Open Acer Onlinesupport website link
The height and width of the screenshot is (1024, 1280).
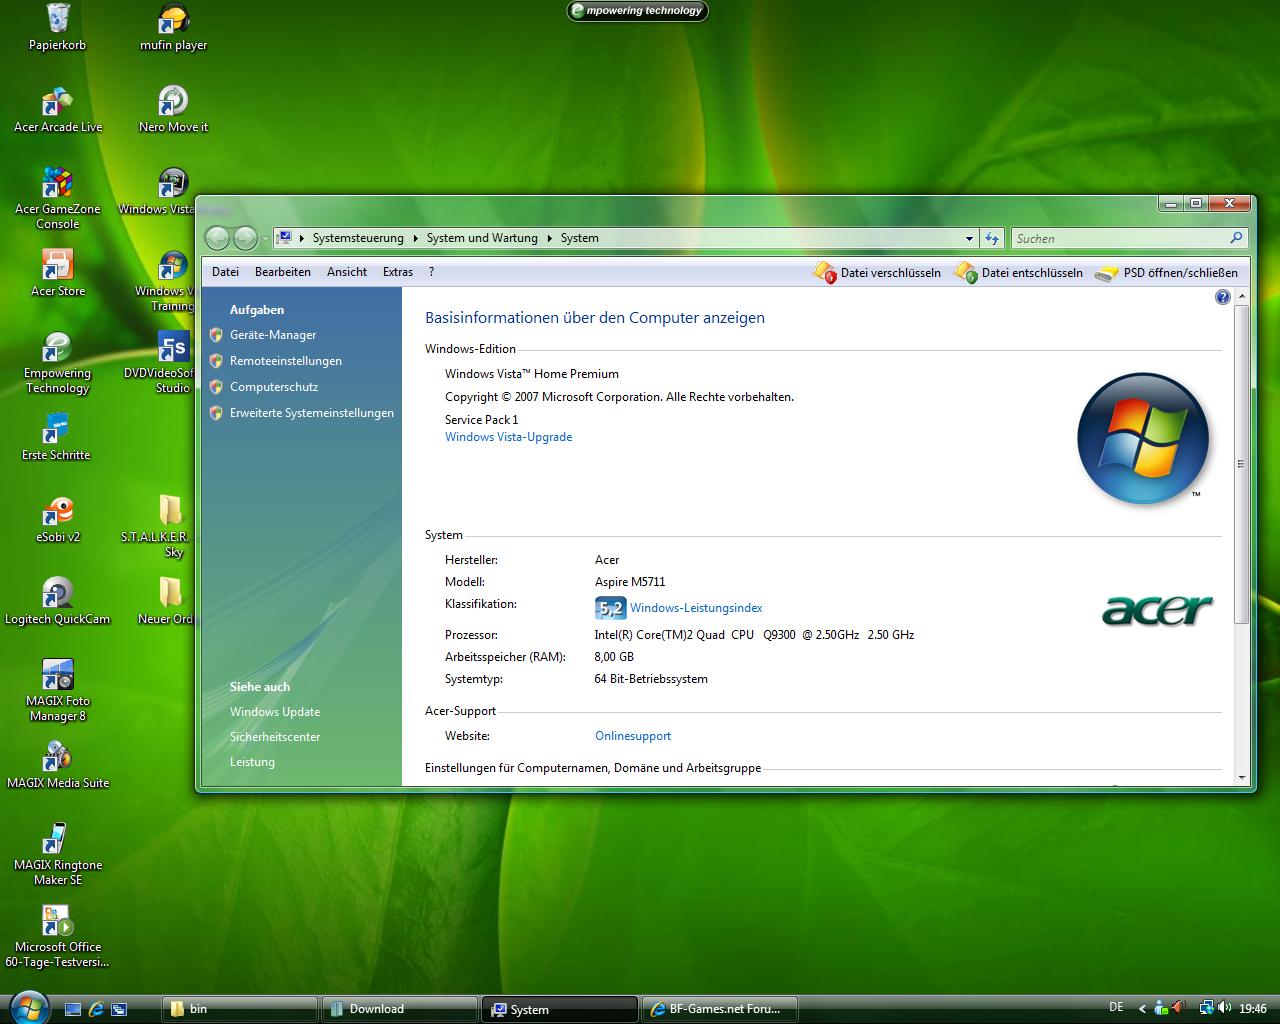point(633,736)
